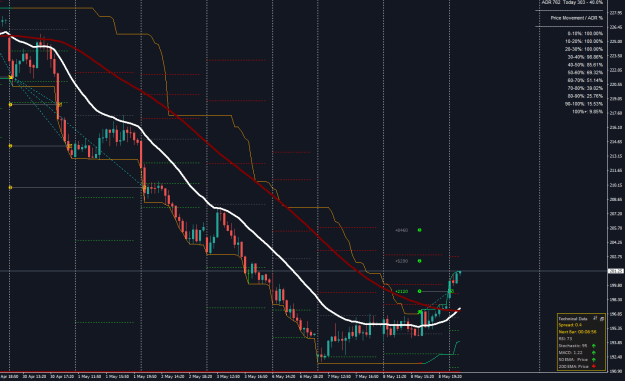Select the +8460 profit target label
This screenshot has height=381, width=625.
click(x=401, y=230)
